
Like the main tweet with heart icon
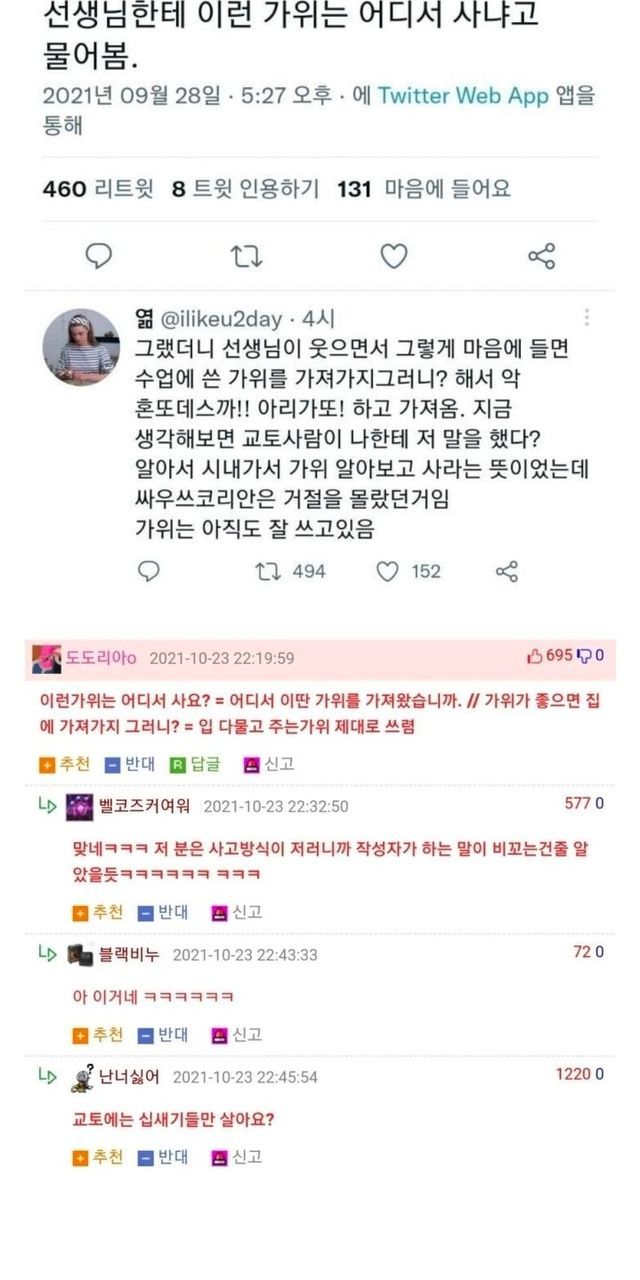coord(394,256)
